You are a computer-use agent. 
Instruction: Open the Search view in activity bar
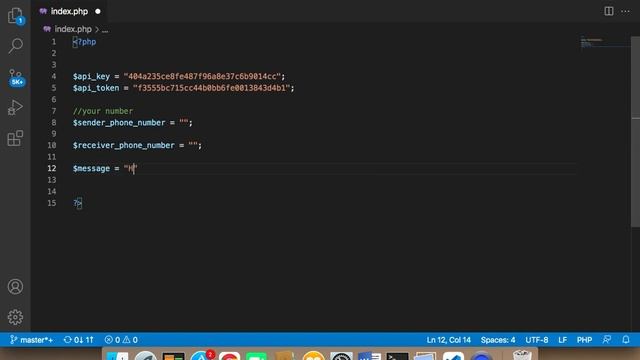(16, 46)
